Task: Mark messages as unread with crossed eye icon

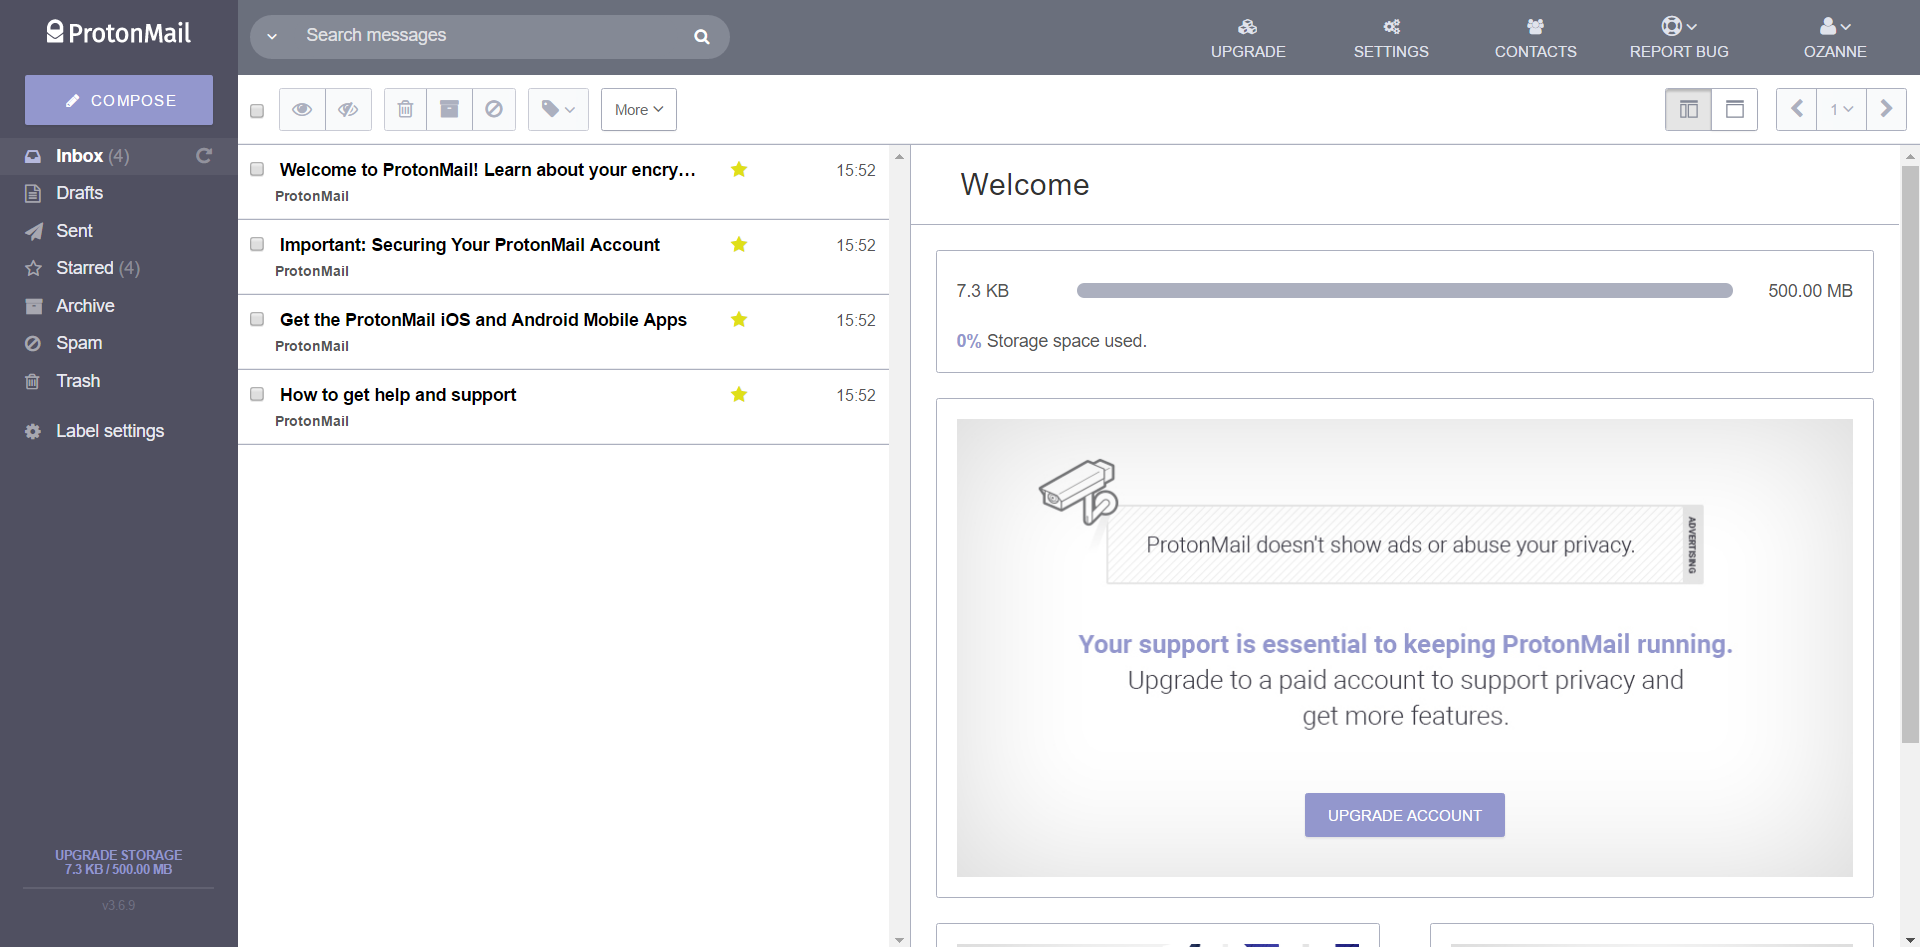Action: coord(348,109)
